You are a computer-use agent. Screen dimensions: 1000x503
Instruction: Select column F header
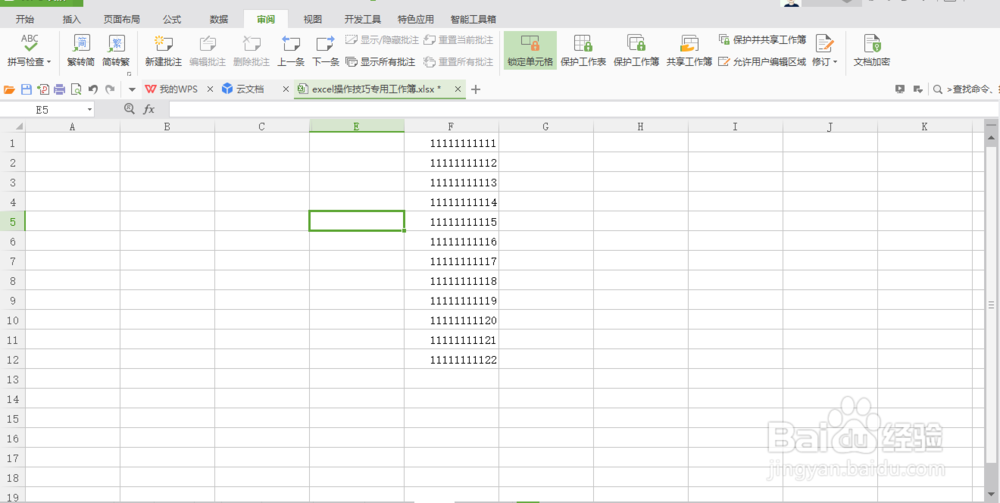452,126
